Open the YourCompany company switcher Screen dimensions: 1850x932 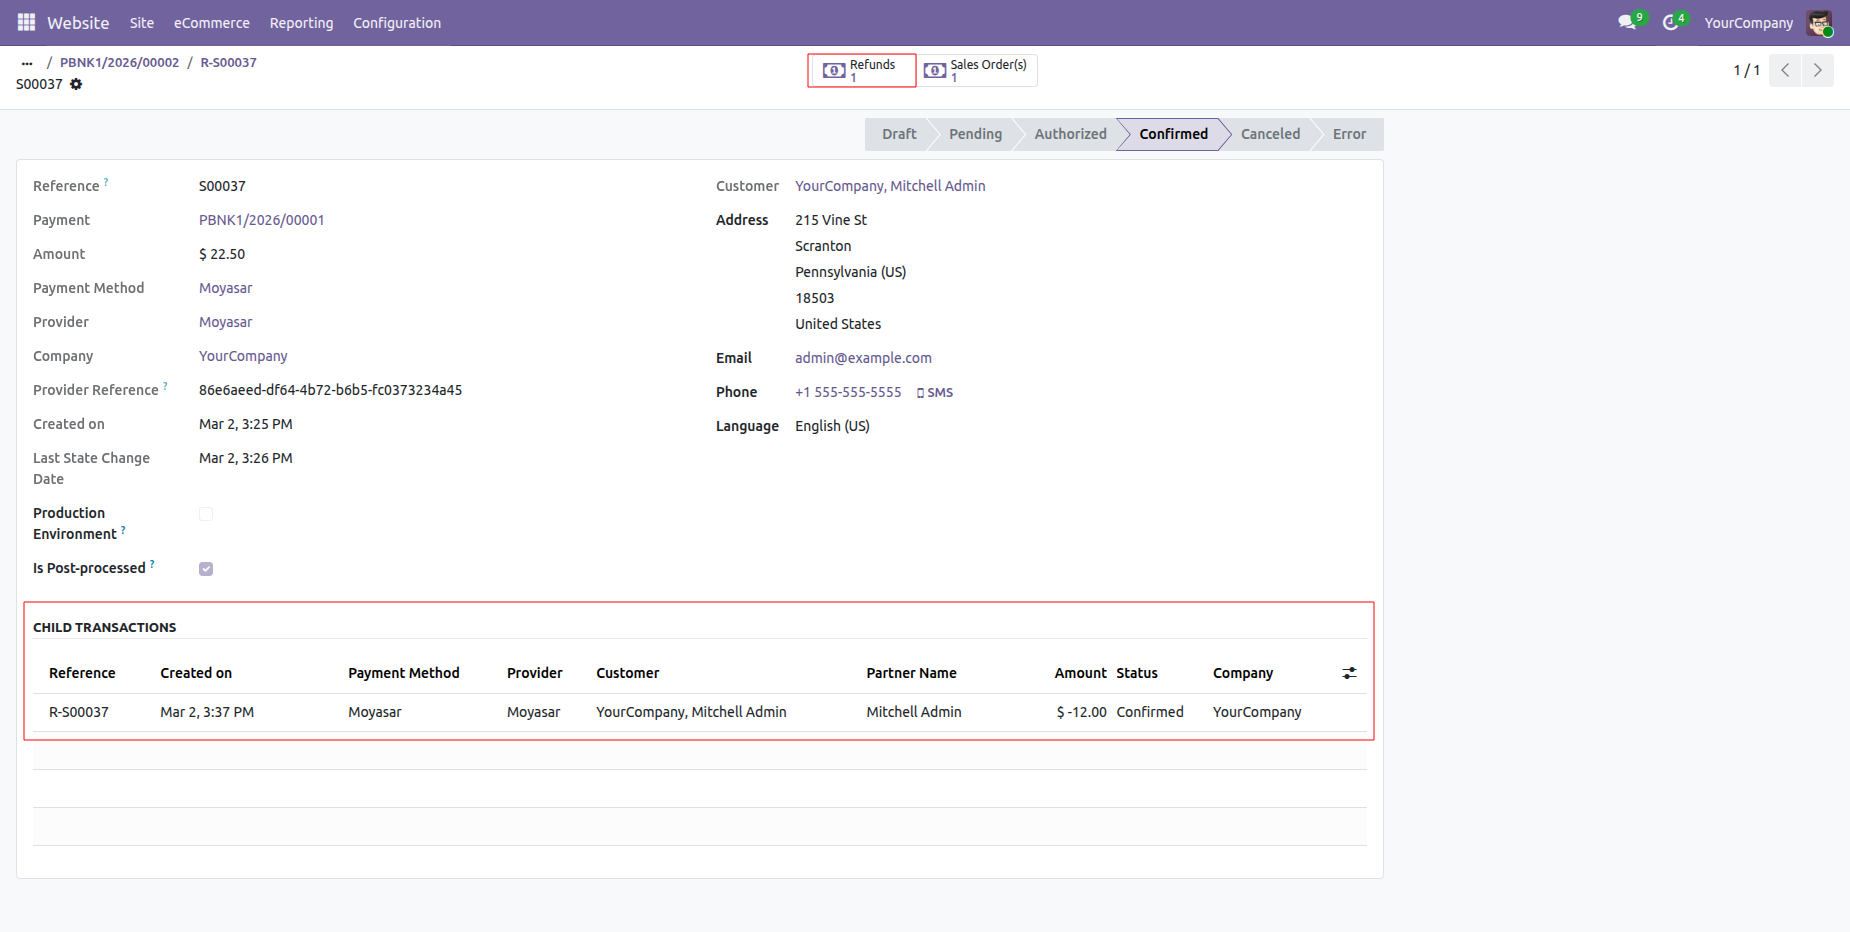[1748, 22]
